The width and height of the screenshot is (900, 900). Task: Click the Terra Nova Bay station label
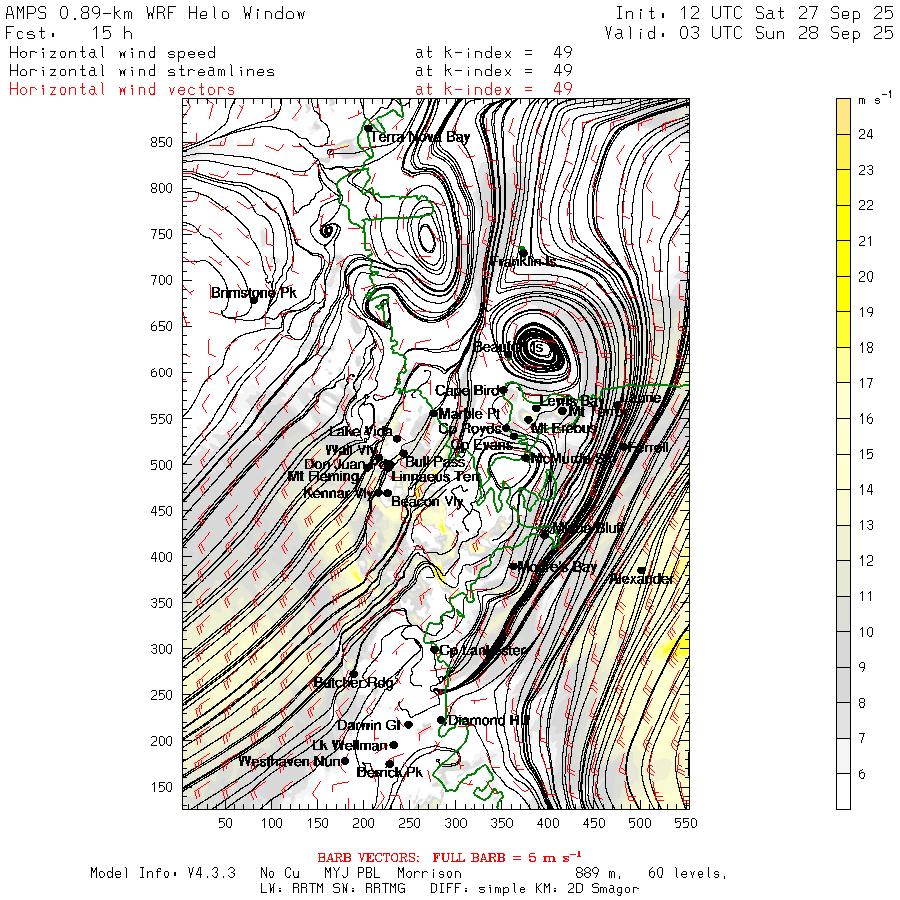(420, 137)
